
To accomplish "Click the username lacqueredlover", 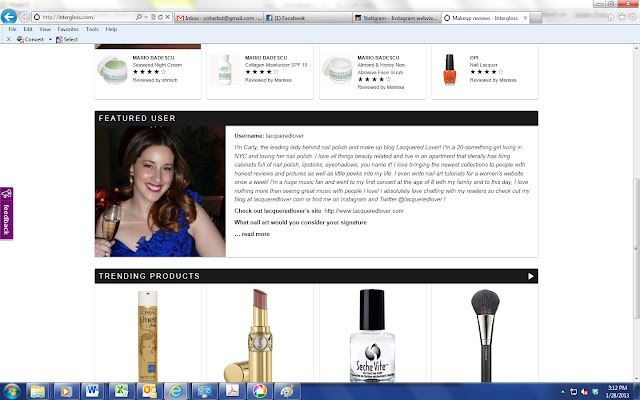I will pos(284,136).
